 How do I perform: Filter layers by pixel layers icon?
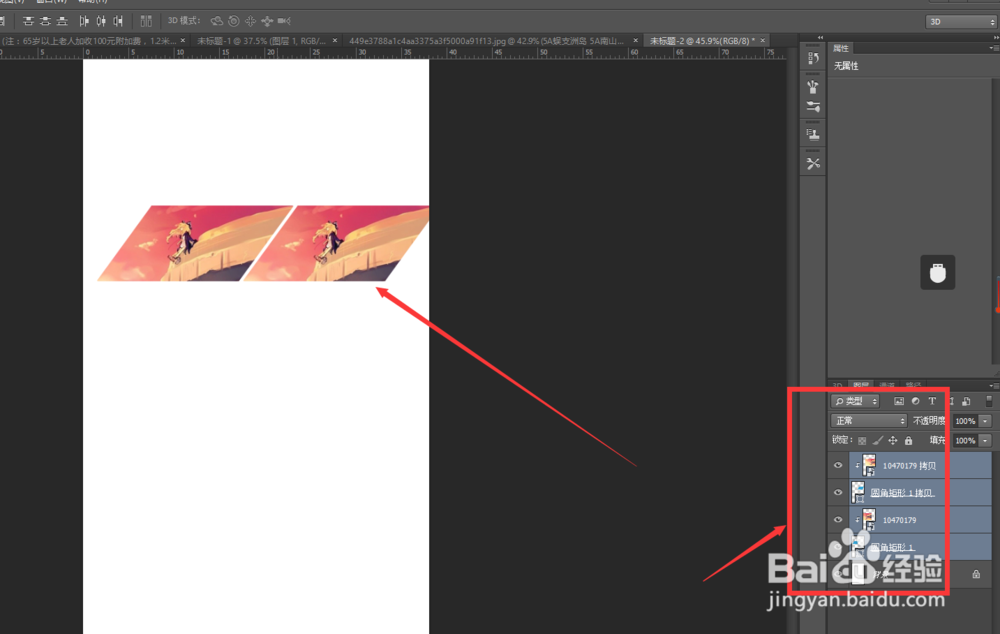point(899,401)
